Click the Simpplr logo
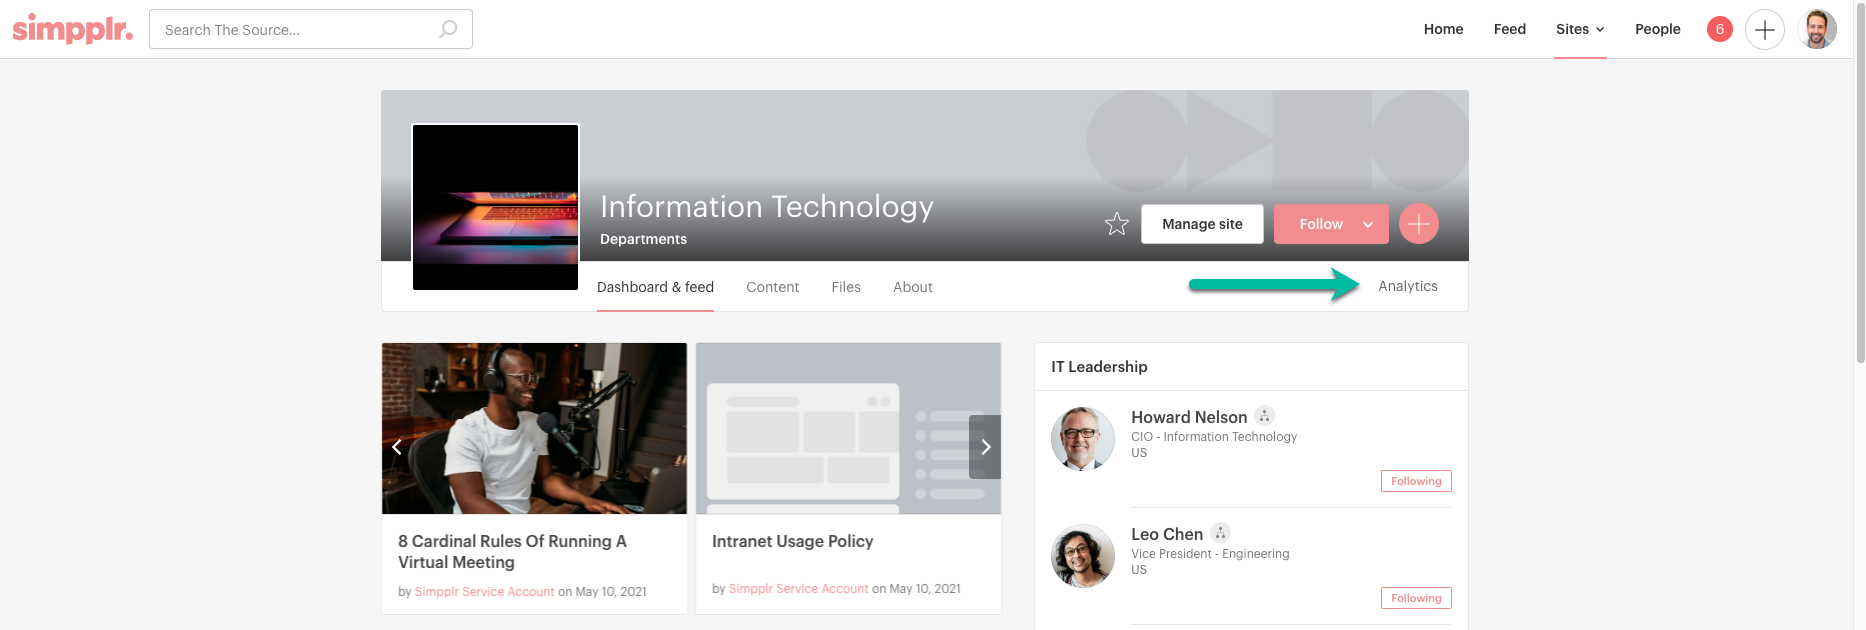This screenshot has width=1866, height=630. tap(72, 29)
